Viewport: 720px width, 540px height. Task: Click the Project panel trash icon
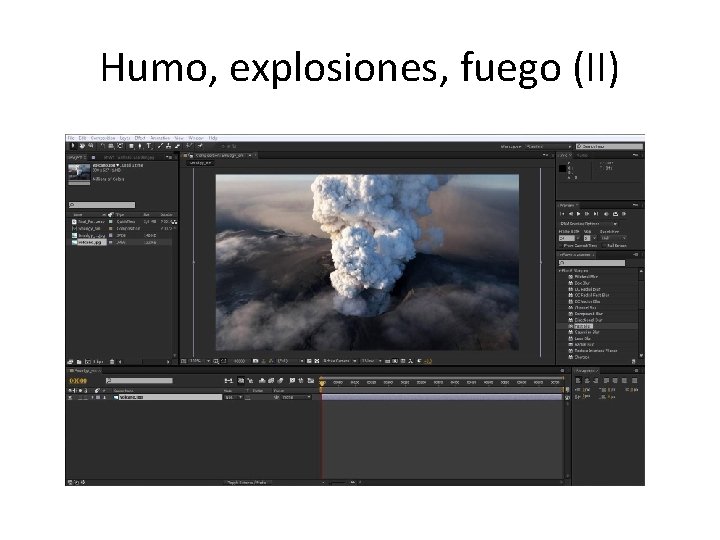click(x=112, y=362)
